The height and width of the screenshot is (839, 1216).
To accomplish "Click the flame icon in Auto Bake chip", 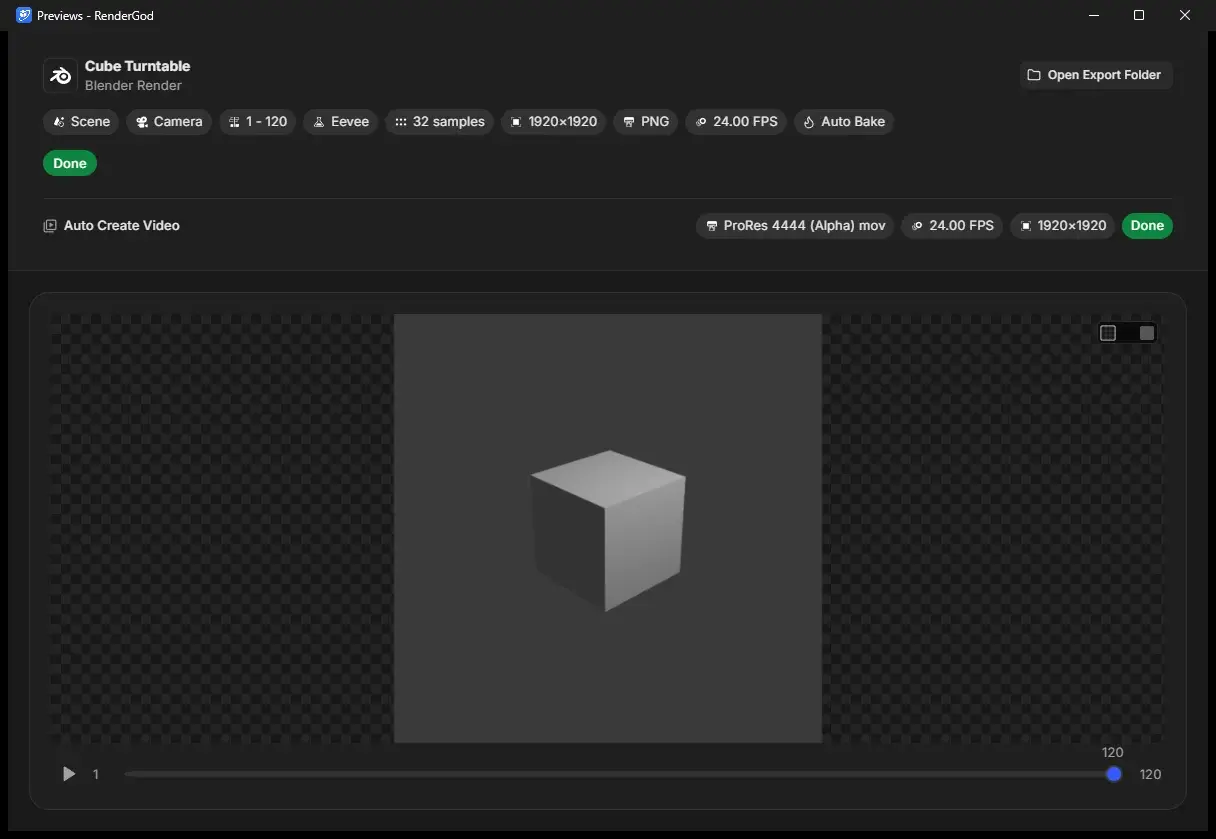I will [x=808, y=122].
